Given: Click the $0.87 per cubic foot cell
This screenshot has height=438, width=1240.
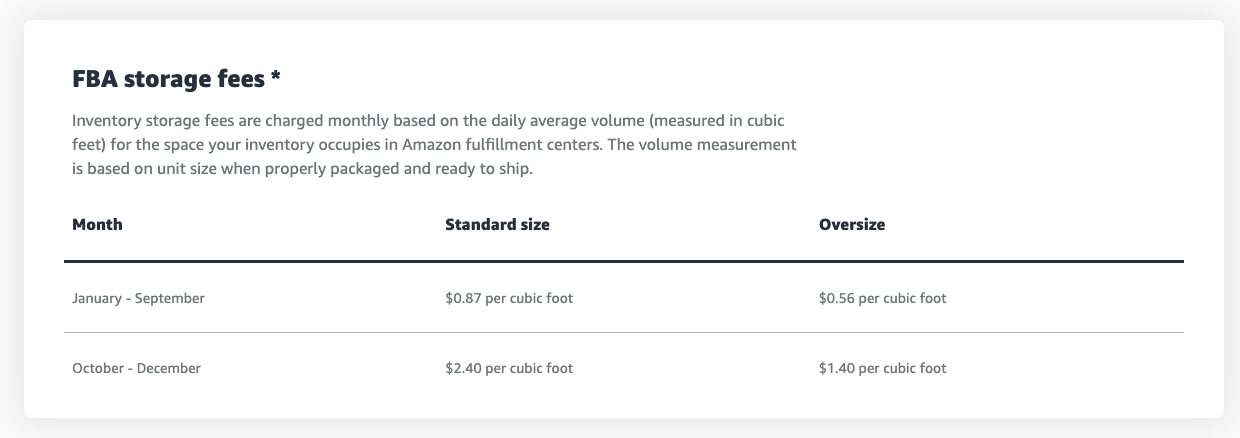Looking at the screenshot, I should tap(509, 298).
